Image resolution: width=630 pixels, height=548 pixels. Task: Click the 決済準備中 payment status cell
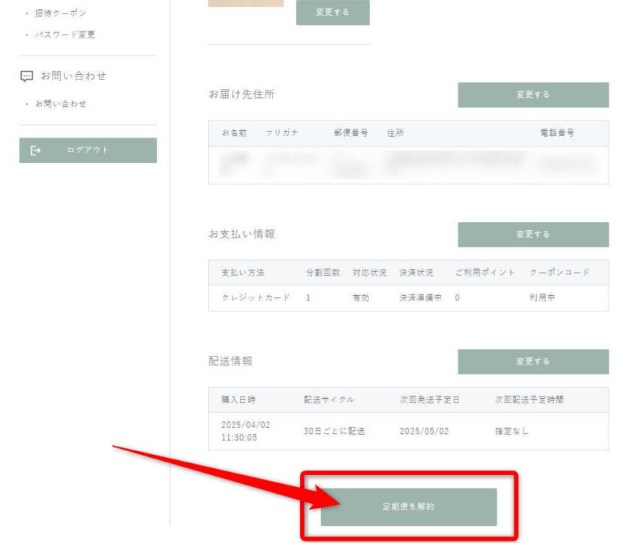tap(421, 298)
